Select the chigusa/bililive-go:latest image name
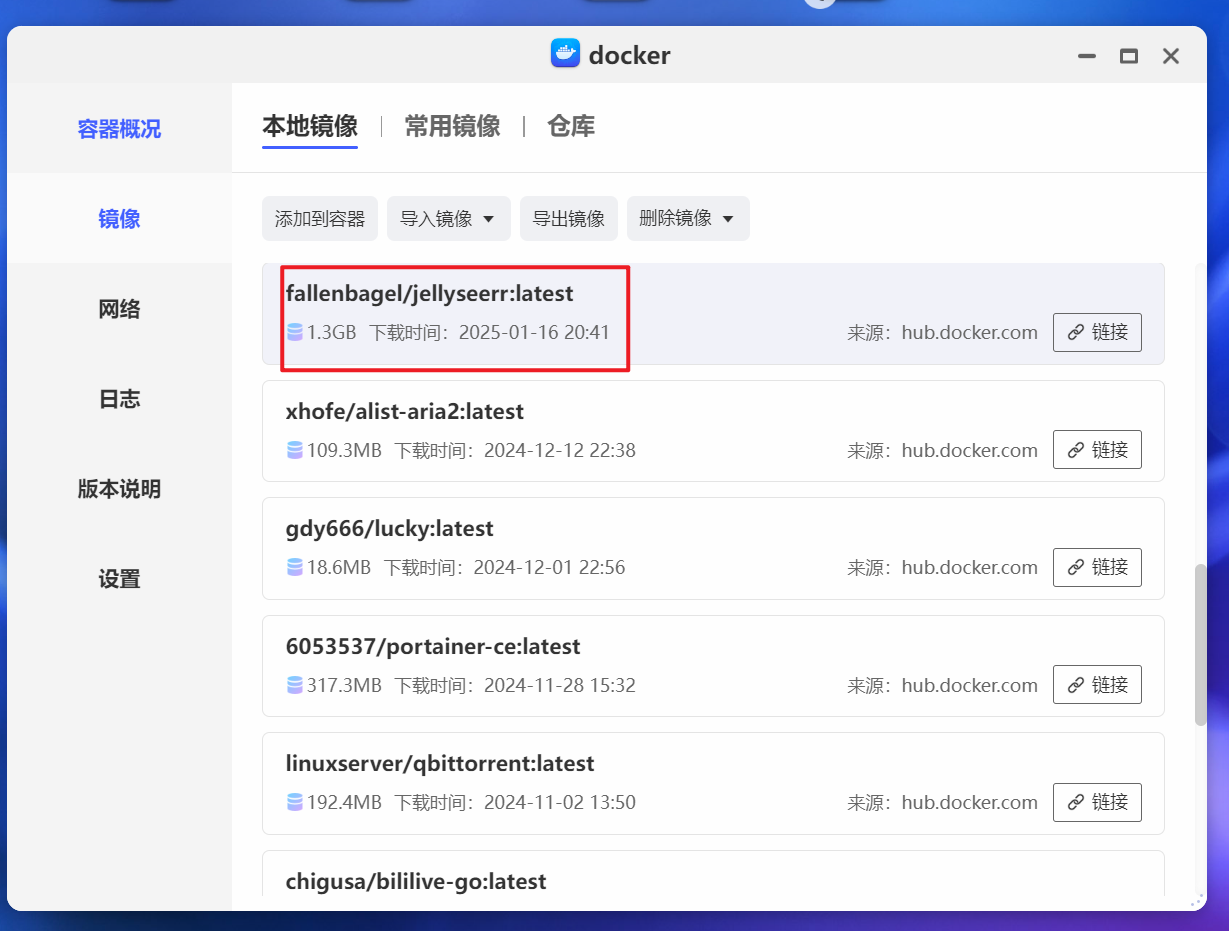1229x931 pixels. [x=416, y=881]
